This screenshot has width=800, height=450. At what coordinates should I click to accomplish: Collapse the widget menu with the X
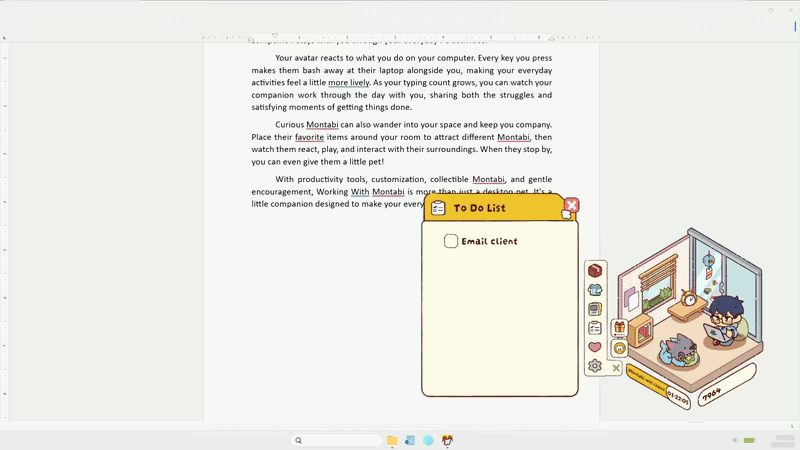616,368
